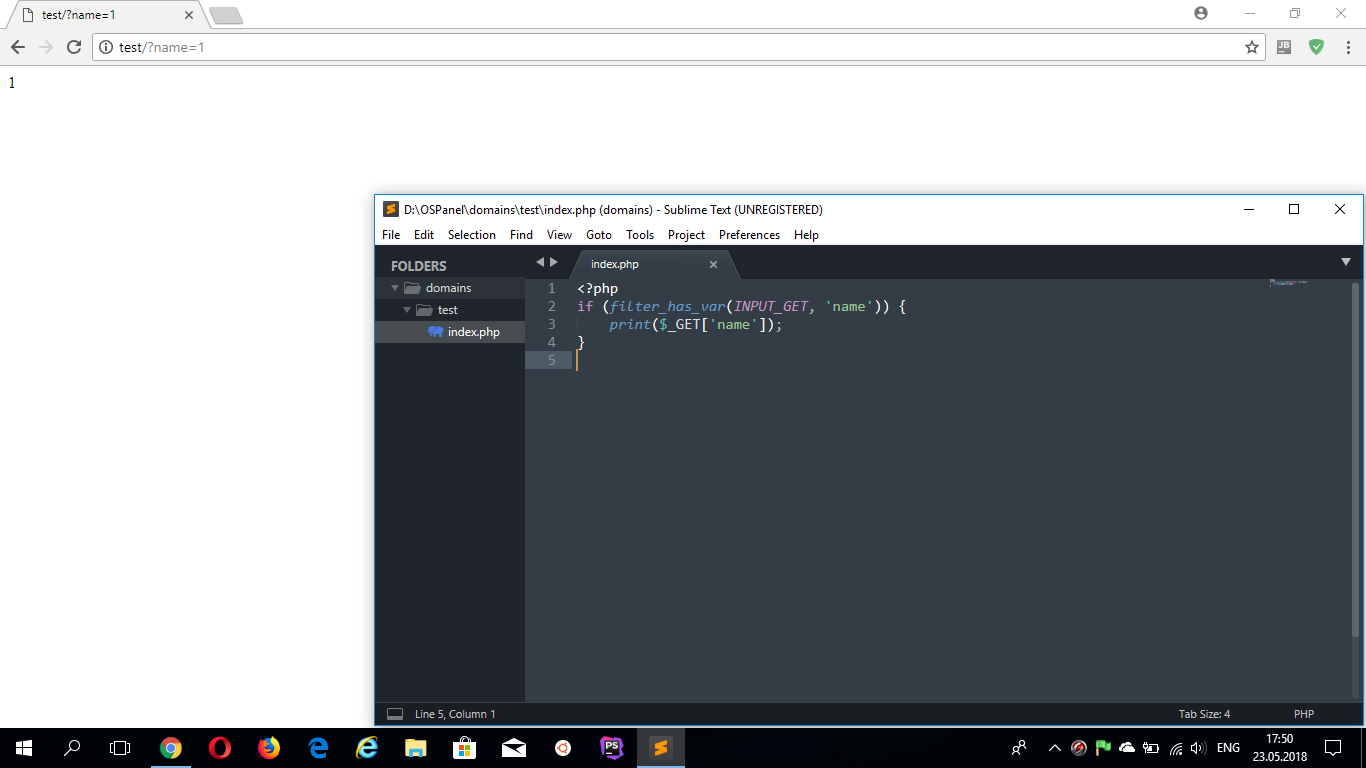
Task: Open the Preferences menu
Action: coord(748,235)
